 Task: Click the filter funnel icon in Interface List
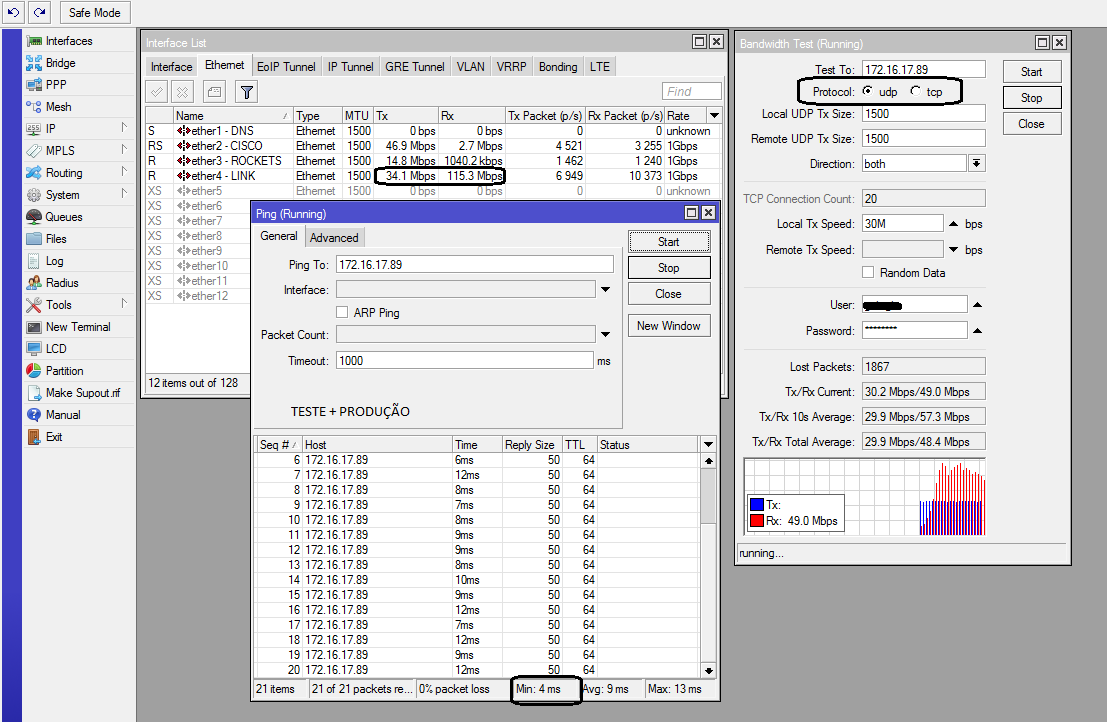pyautogui.click(x=247, y=92)
